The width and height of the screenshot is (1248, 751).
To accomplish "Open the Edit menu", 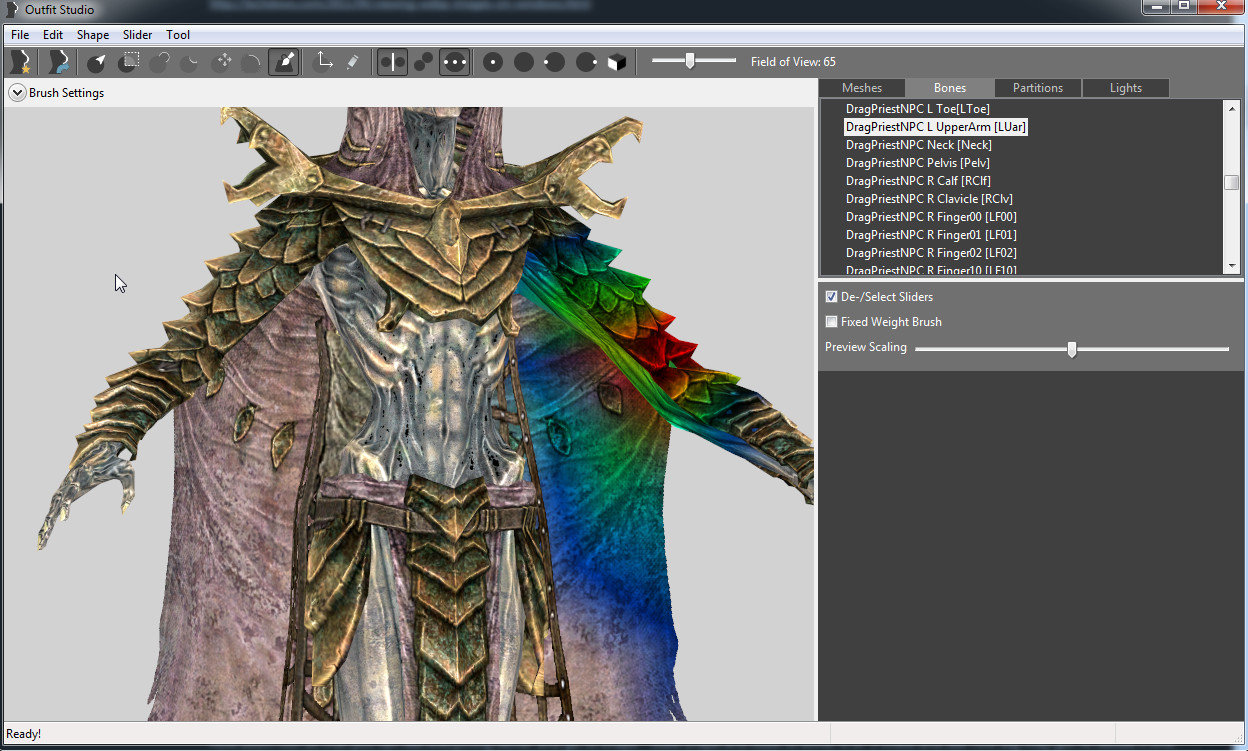I will click(53, 35).
